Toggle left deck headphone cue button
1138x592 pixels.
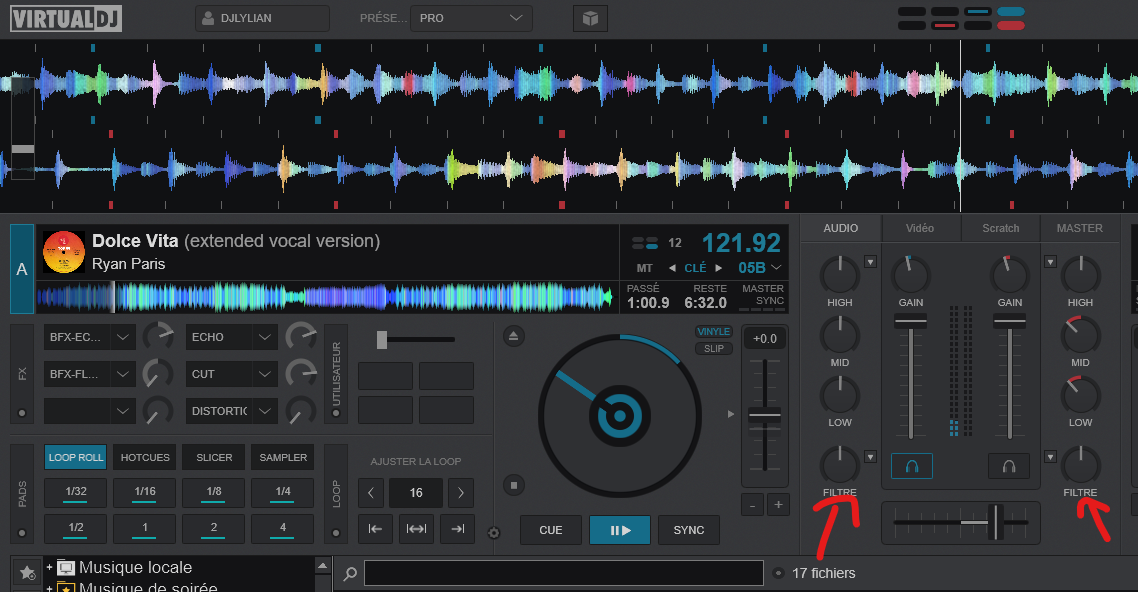(912, 466)
